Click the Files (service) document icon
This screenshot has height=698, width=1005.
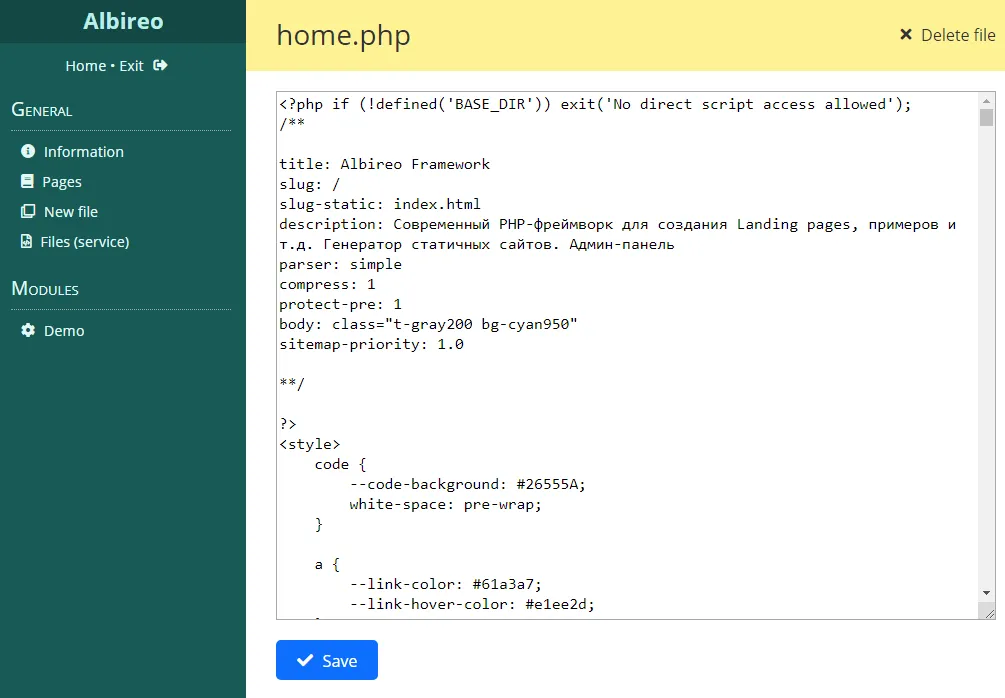tap(27, 242)
